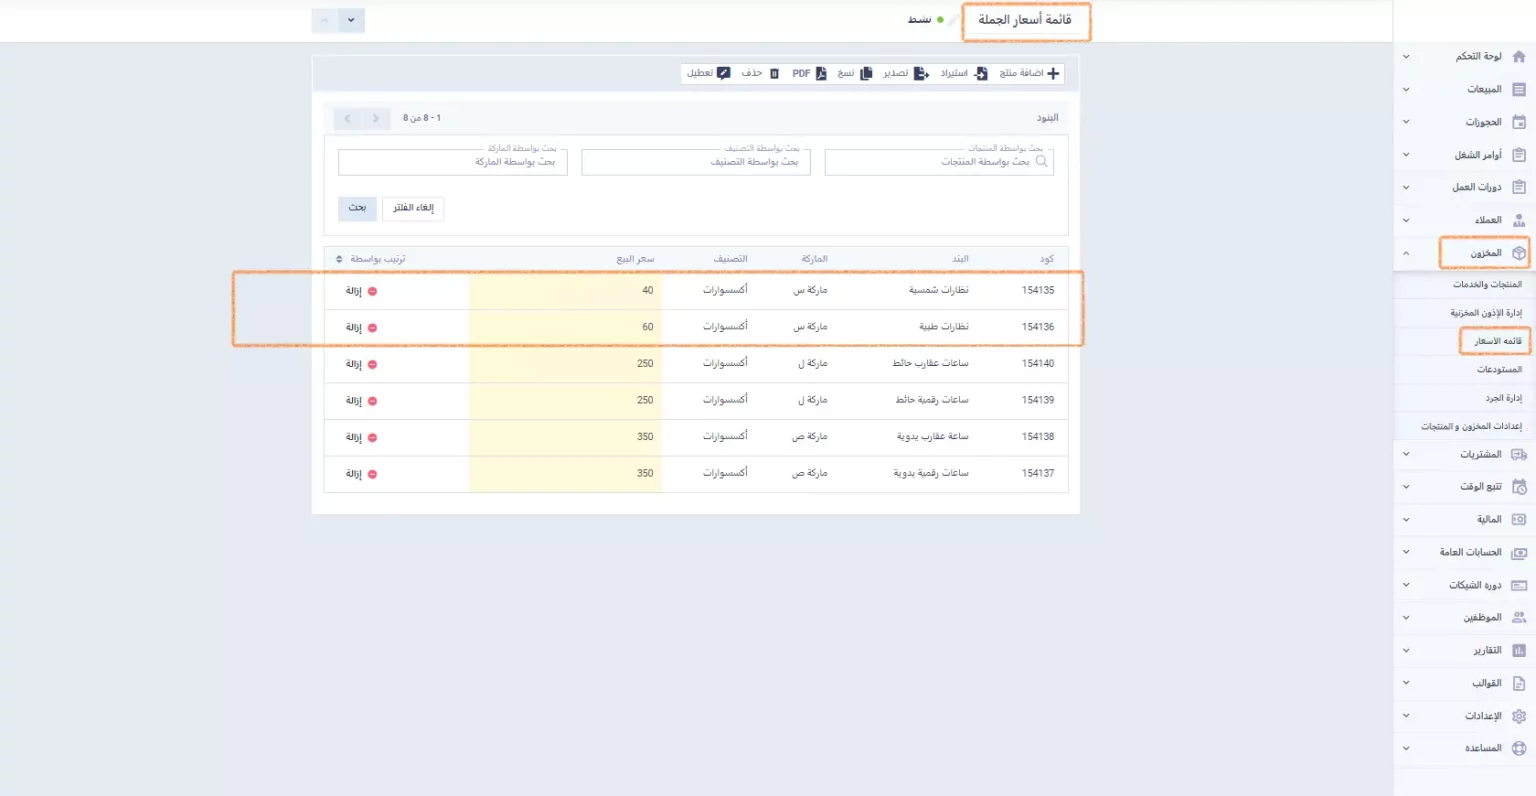The height and width of the screenshot is (796, 1536).
Task: Click the بحث بواسطة المنتجات search field
Action: point(939,162)
